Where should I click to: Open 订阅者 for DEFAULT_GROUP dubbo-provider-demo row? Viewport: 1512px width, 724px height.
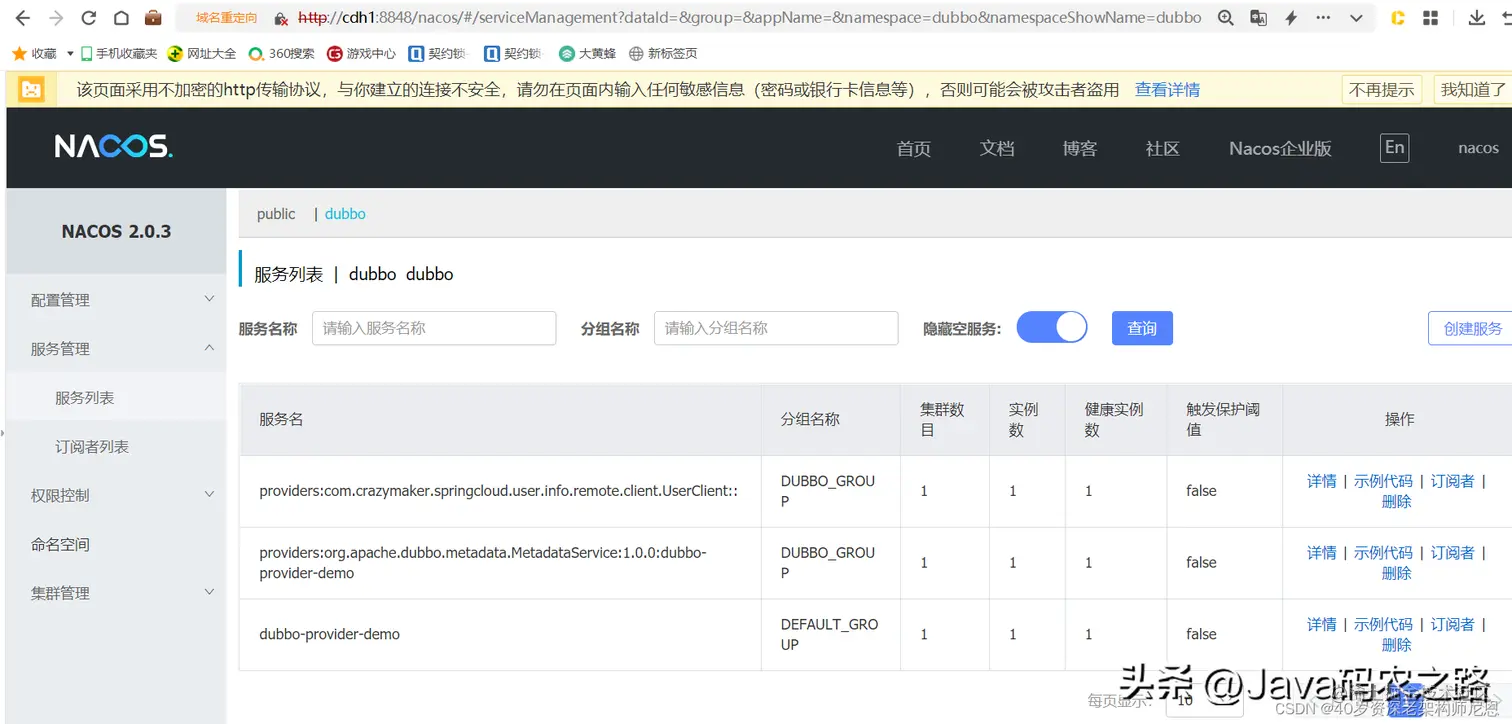pos(1452,625)
